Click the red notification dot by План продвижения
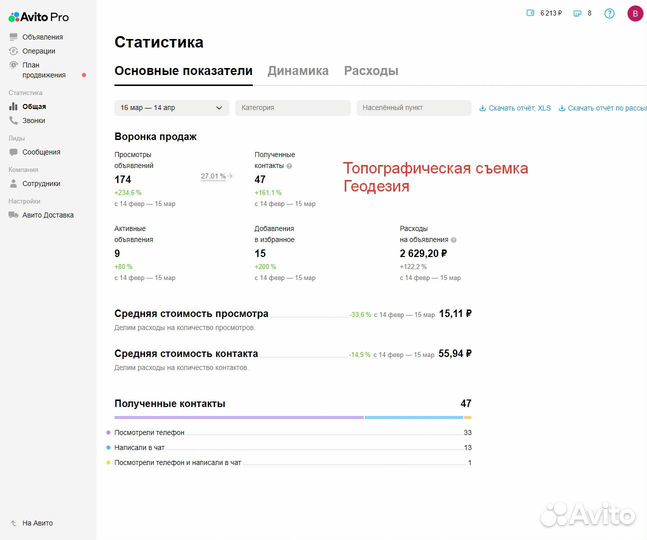647x540 pixels. click(84, 75)
